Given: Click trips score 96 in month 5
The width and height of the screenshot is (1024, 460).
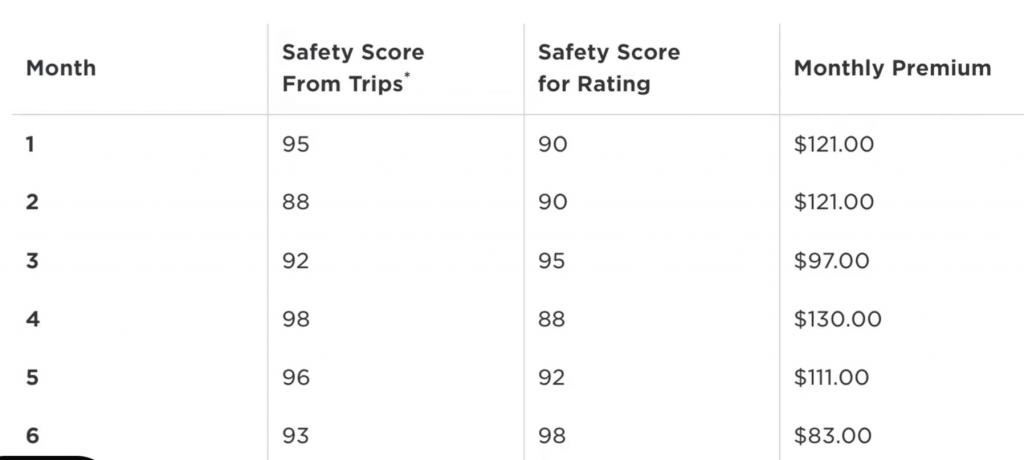Looking at the screenshot, I should (x=296, y=377).
